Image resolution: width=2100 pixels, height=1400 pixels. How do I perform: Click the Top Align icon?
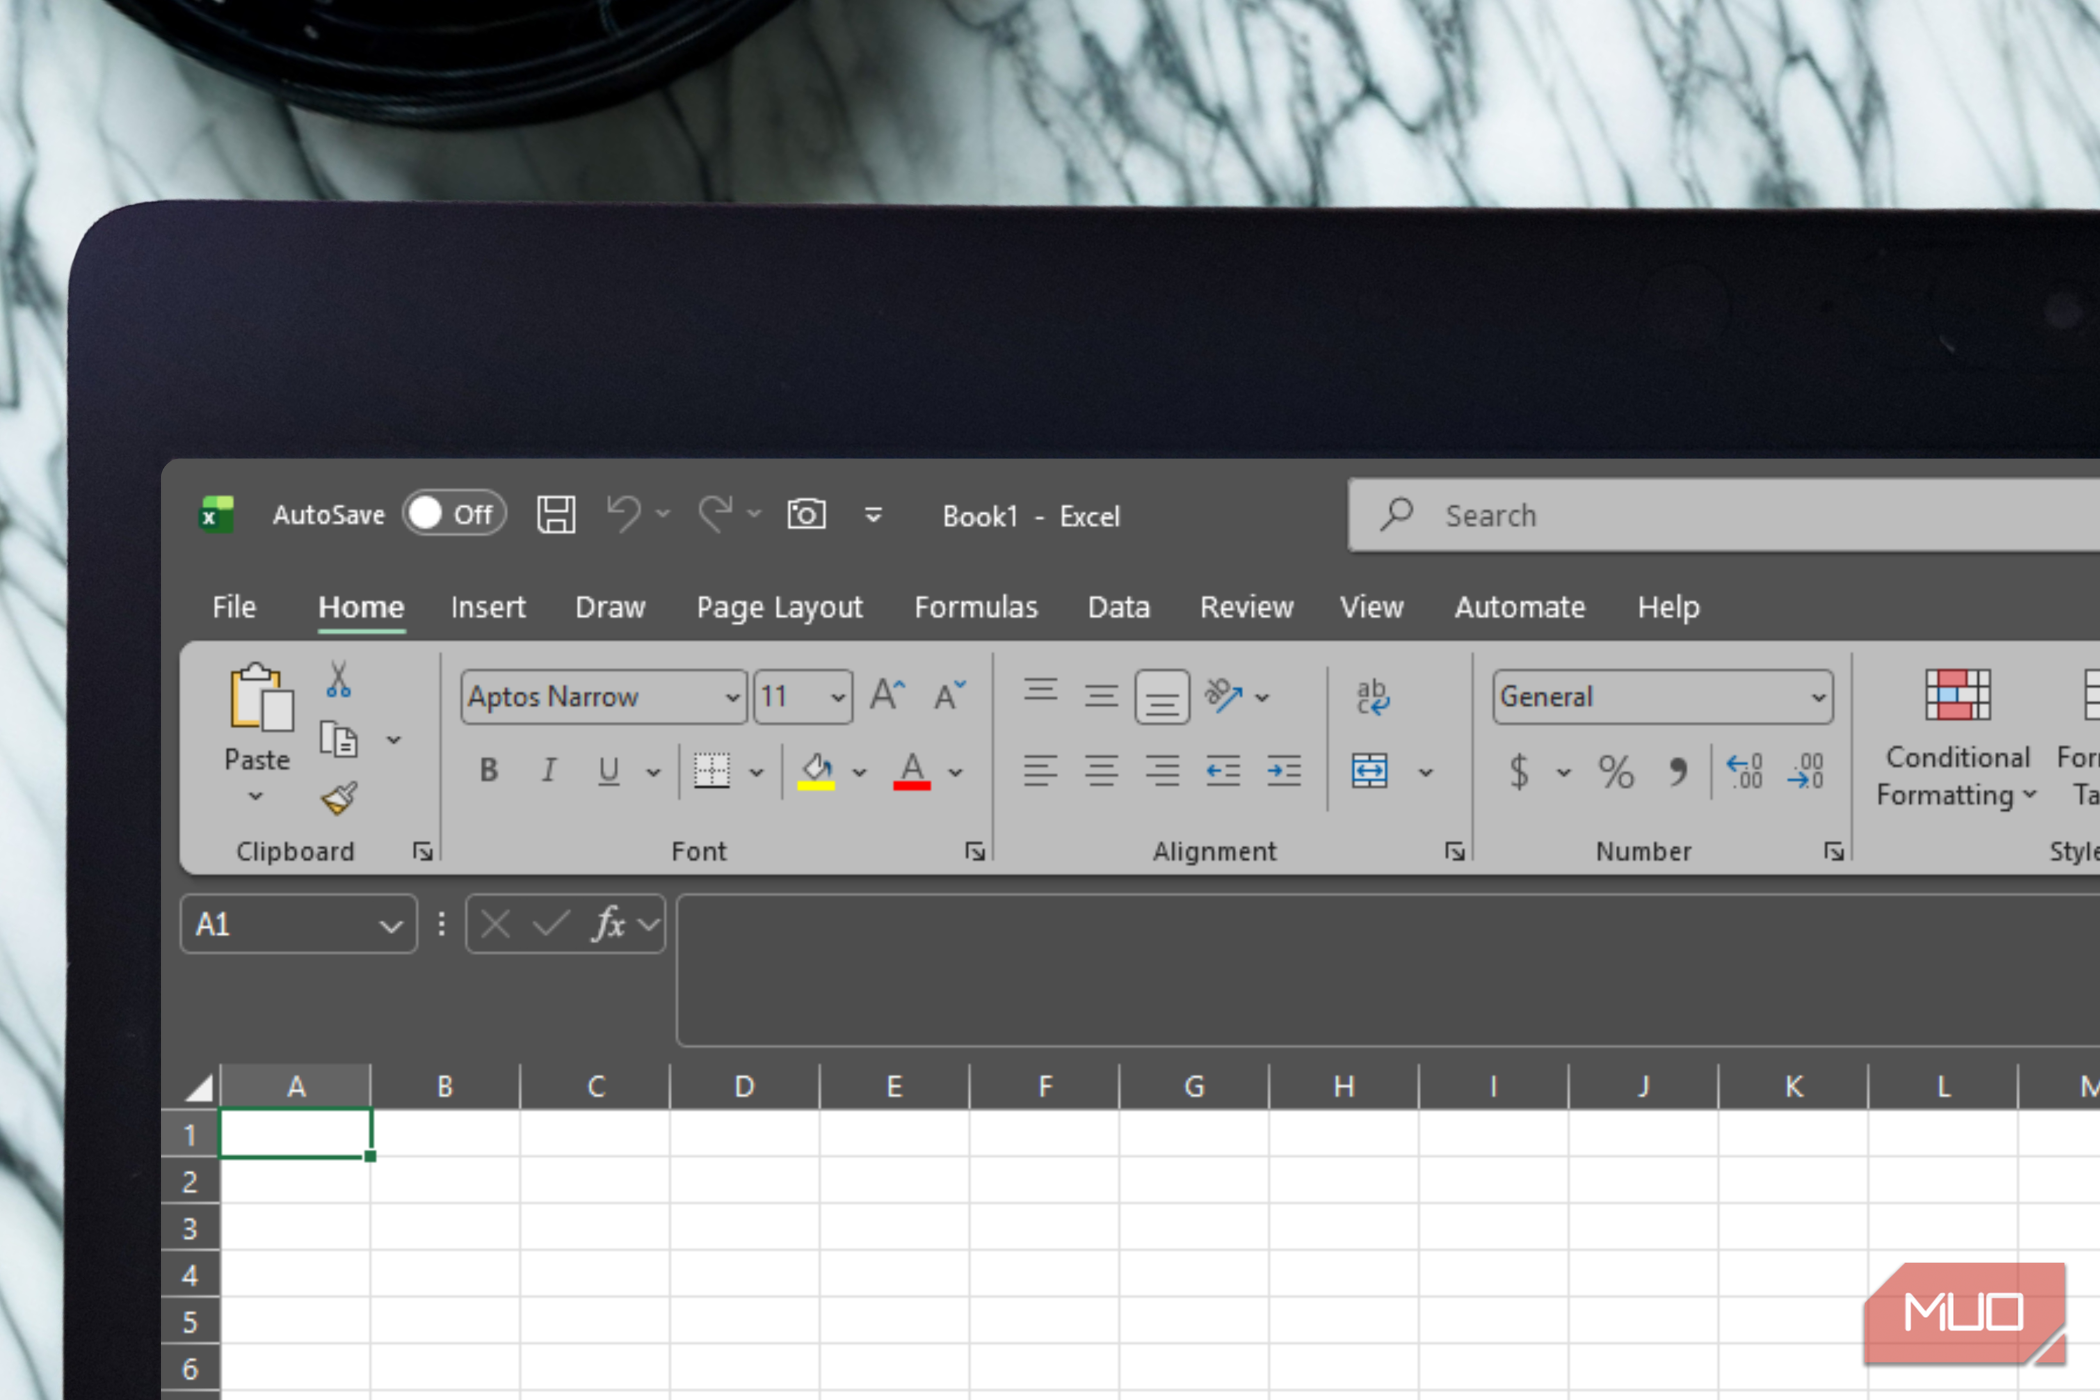click(x=1040, y=692)
